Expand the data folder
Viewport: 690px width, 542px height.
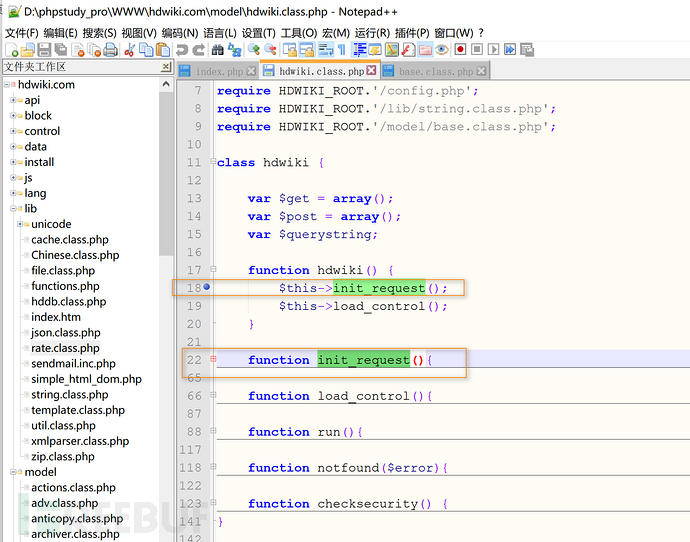pos(13,146)
